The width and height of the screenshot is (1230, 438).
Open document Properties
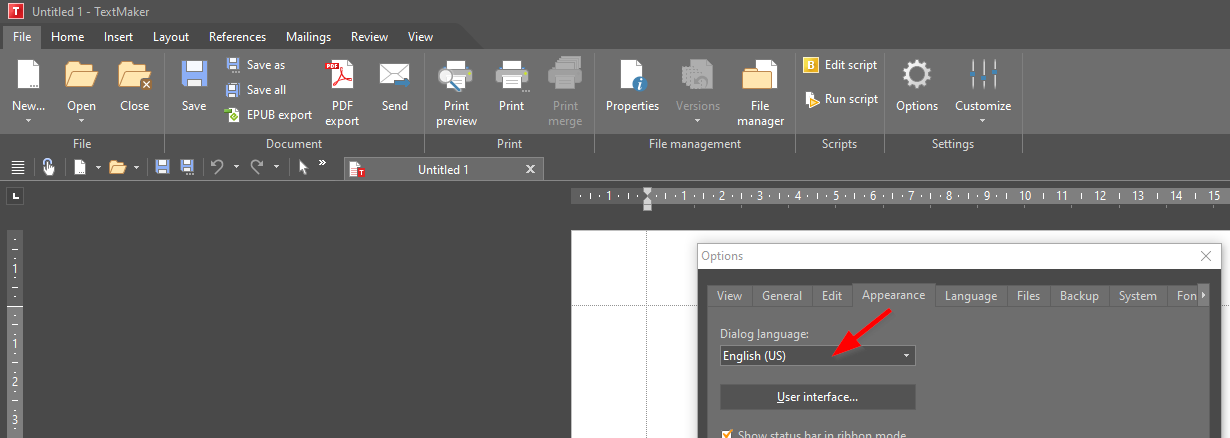(x=632, y=77)
